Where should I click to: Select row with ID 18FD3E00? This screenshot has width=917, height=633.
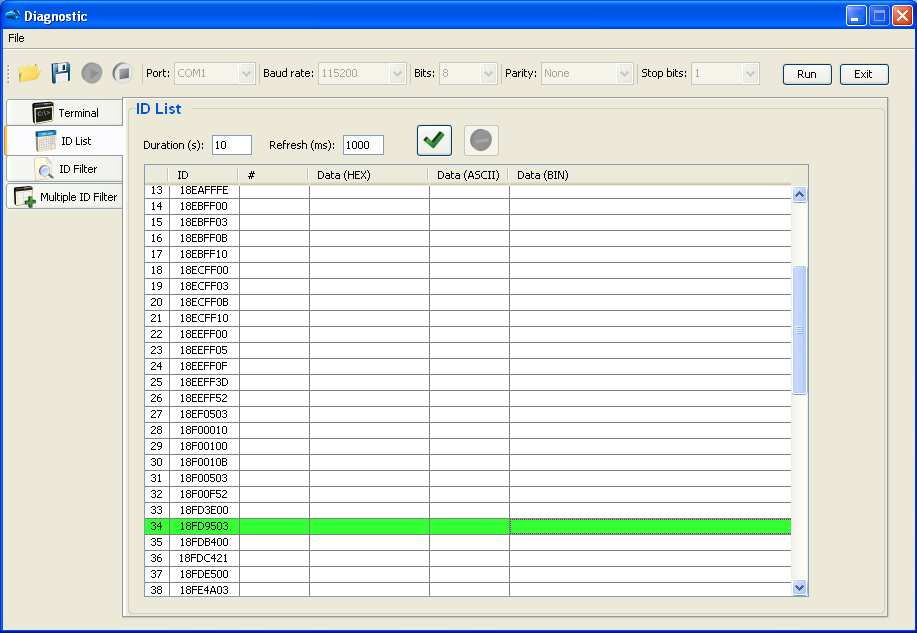pos(468,510)
